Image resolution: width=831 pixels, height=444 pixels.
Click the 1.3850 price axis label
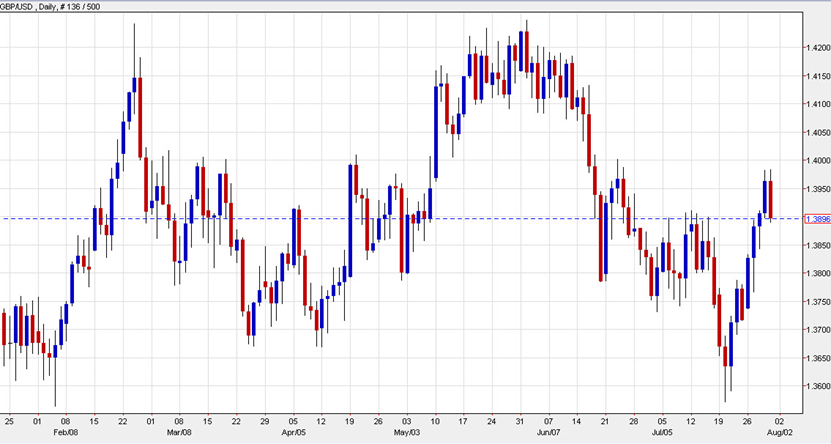tap(818, 245)
